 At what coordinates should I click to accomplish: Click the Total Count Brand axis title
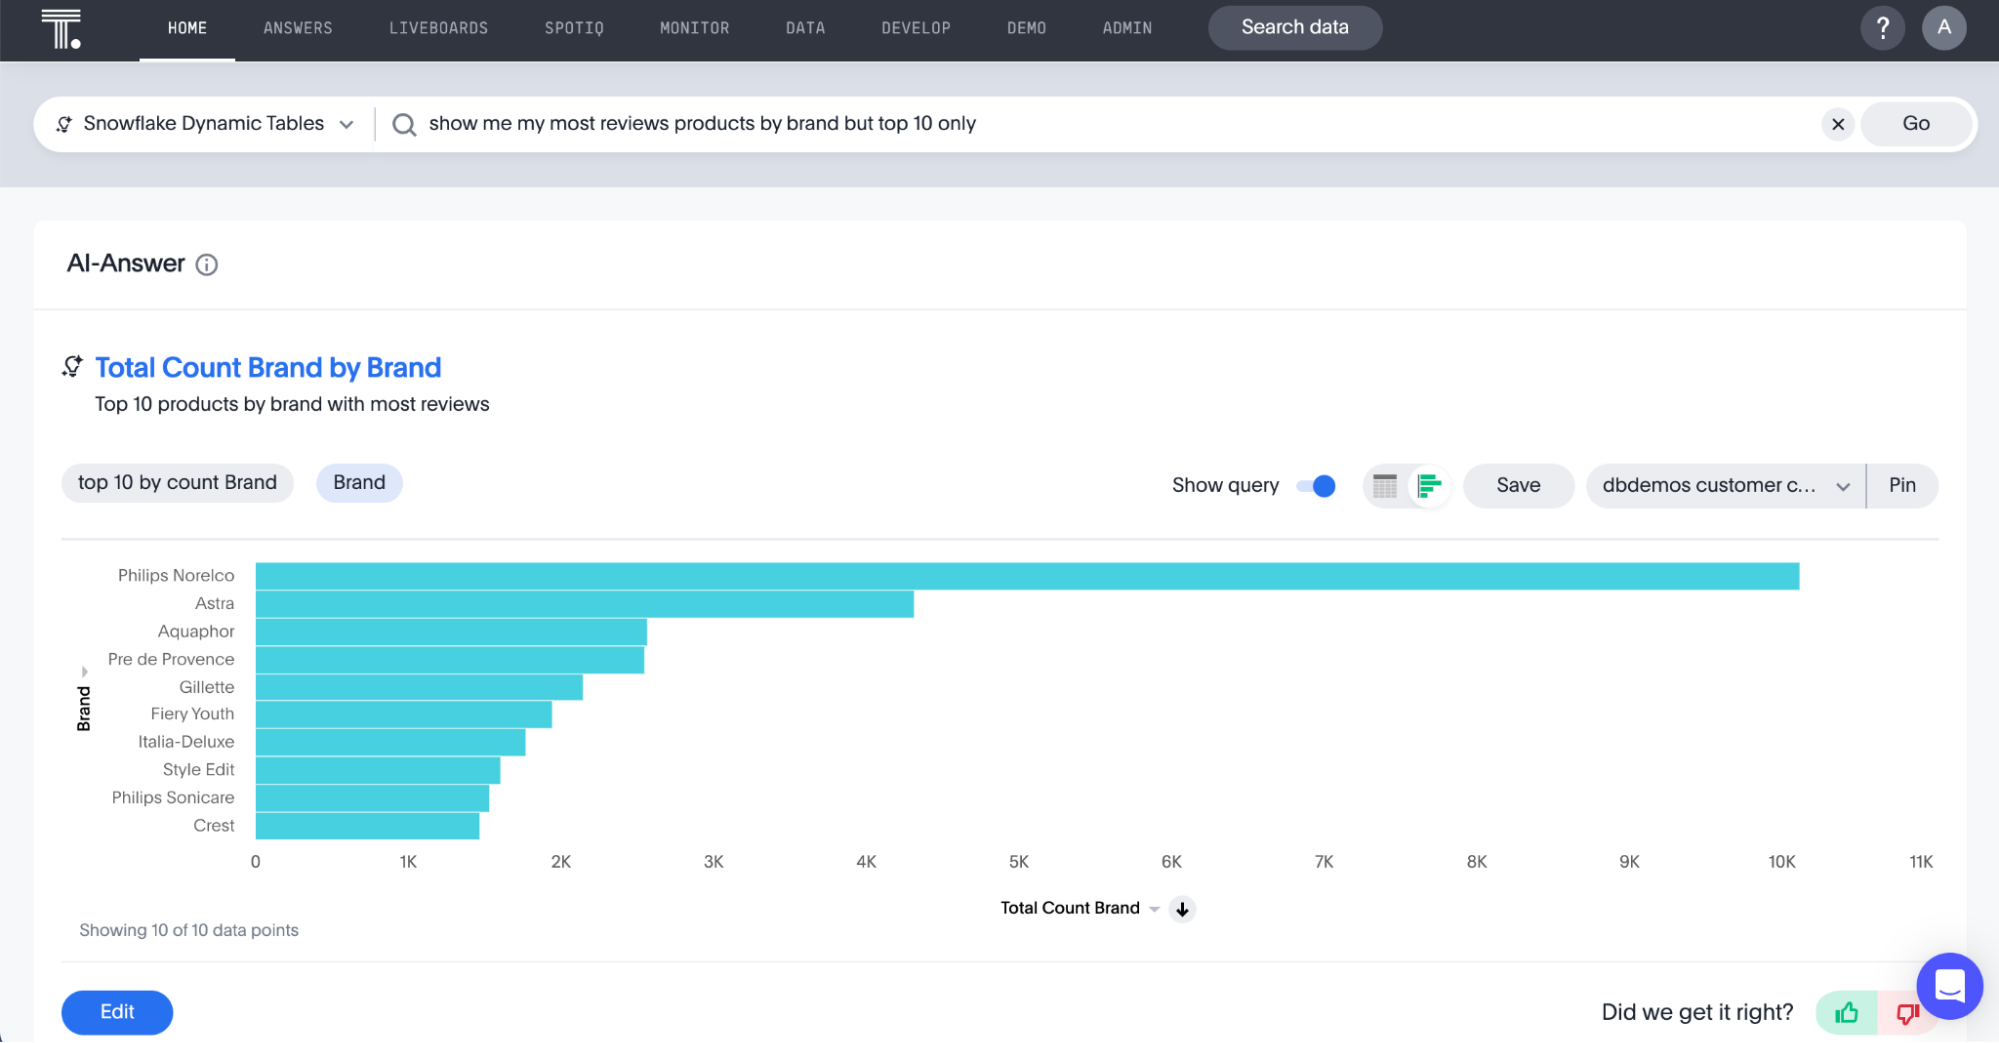[1069, 909]
